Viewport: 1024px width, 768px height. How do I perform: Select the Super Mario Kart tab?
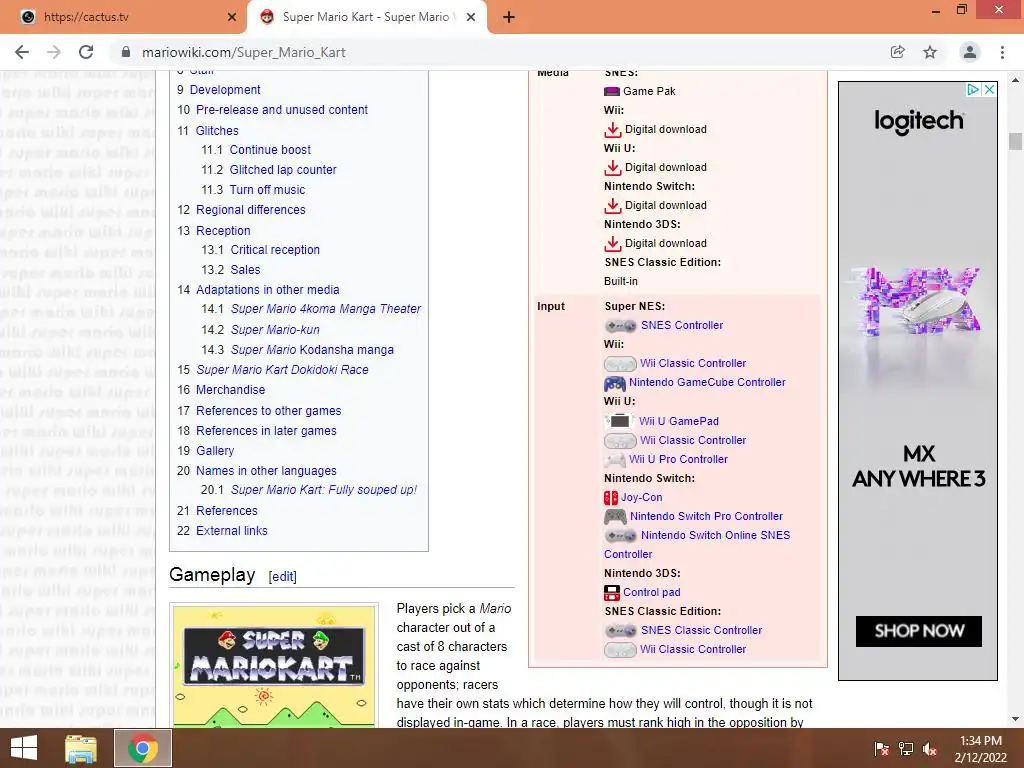(366, 17)
